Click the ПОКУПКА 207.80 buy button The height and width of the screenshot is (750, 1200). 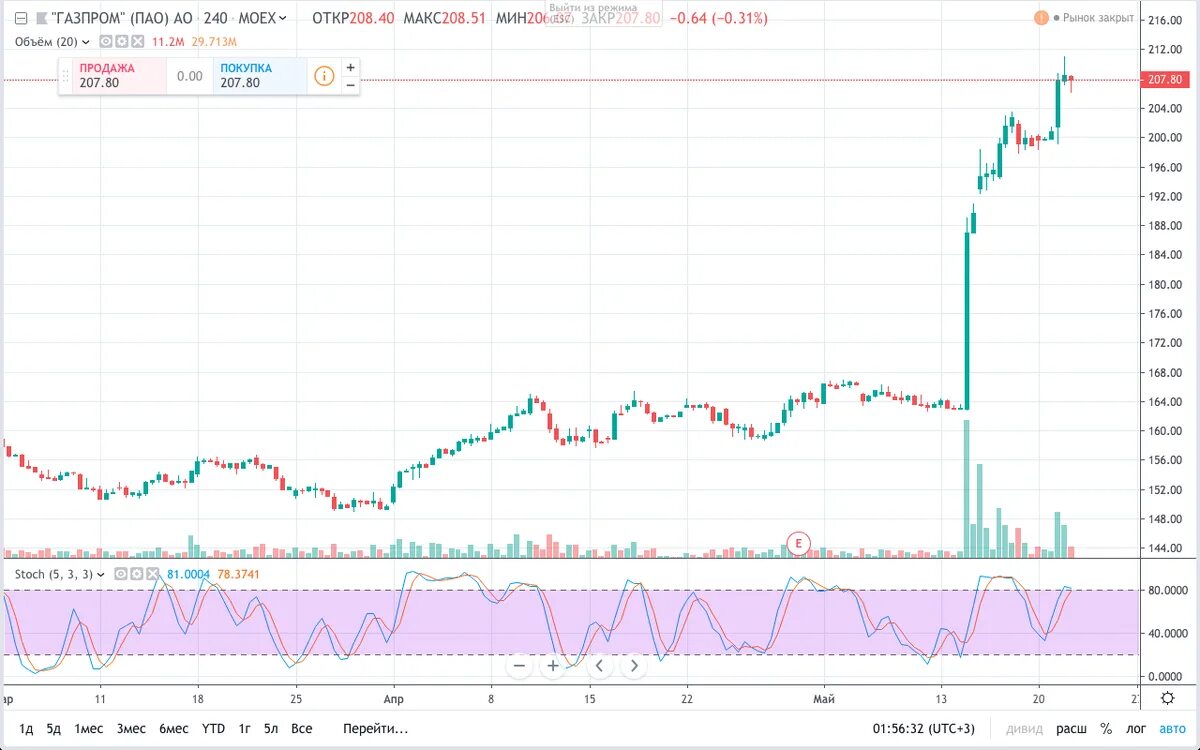[x=260, y=75]
